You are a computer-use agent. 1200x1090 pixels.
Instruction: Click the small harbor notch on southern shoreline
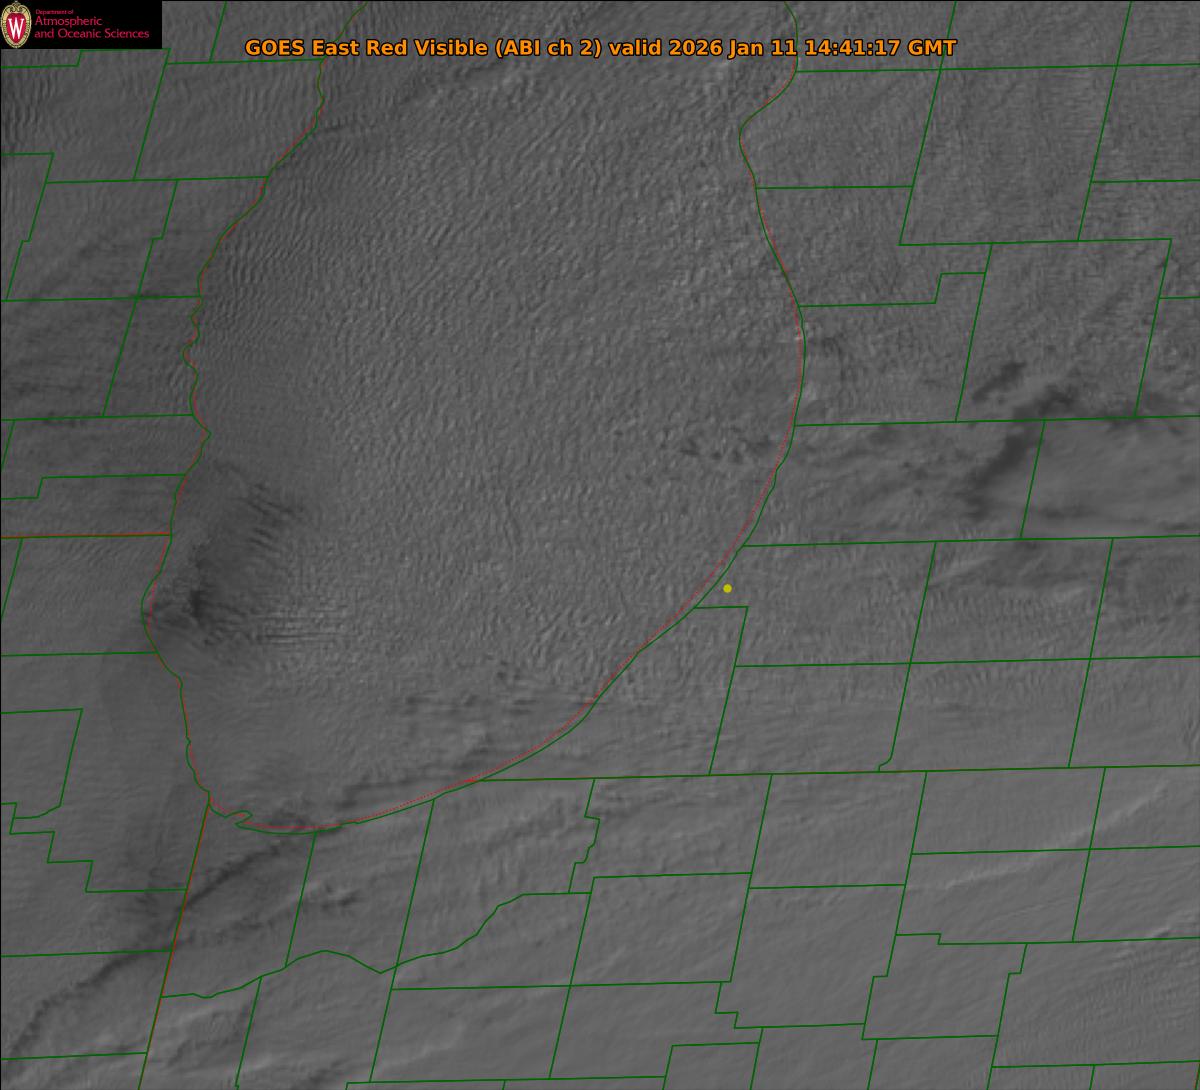(x=240, y=820)
